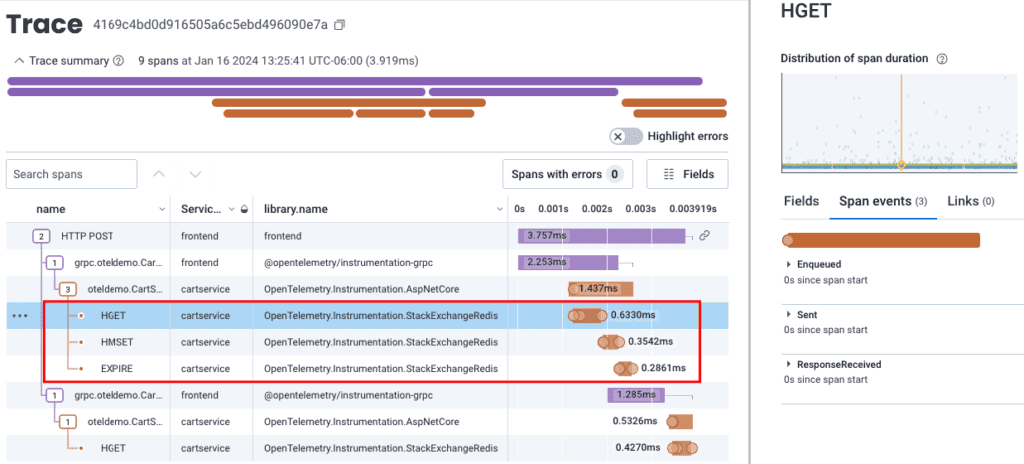Click the link icon on HTTP POST row
This screenshot has width=1024, height=464.
[704, 236]
